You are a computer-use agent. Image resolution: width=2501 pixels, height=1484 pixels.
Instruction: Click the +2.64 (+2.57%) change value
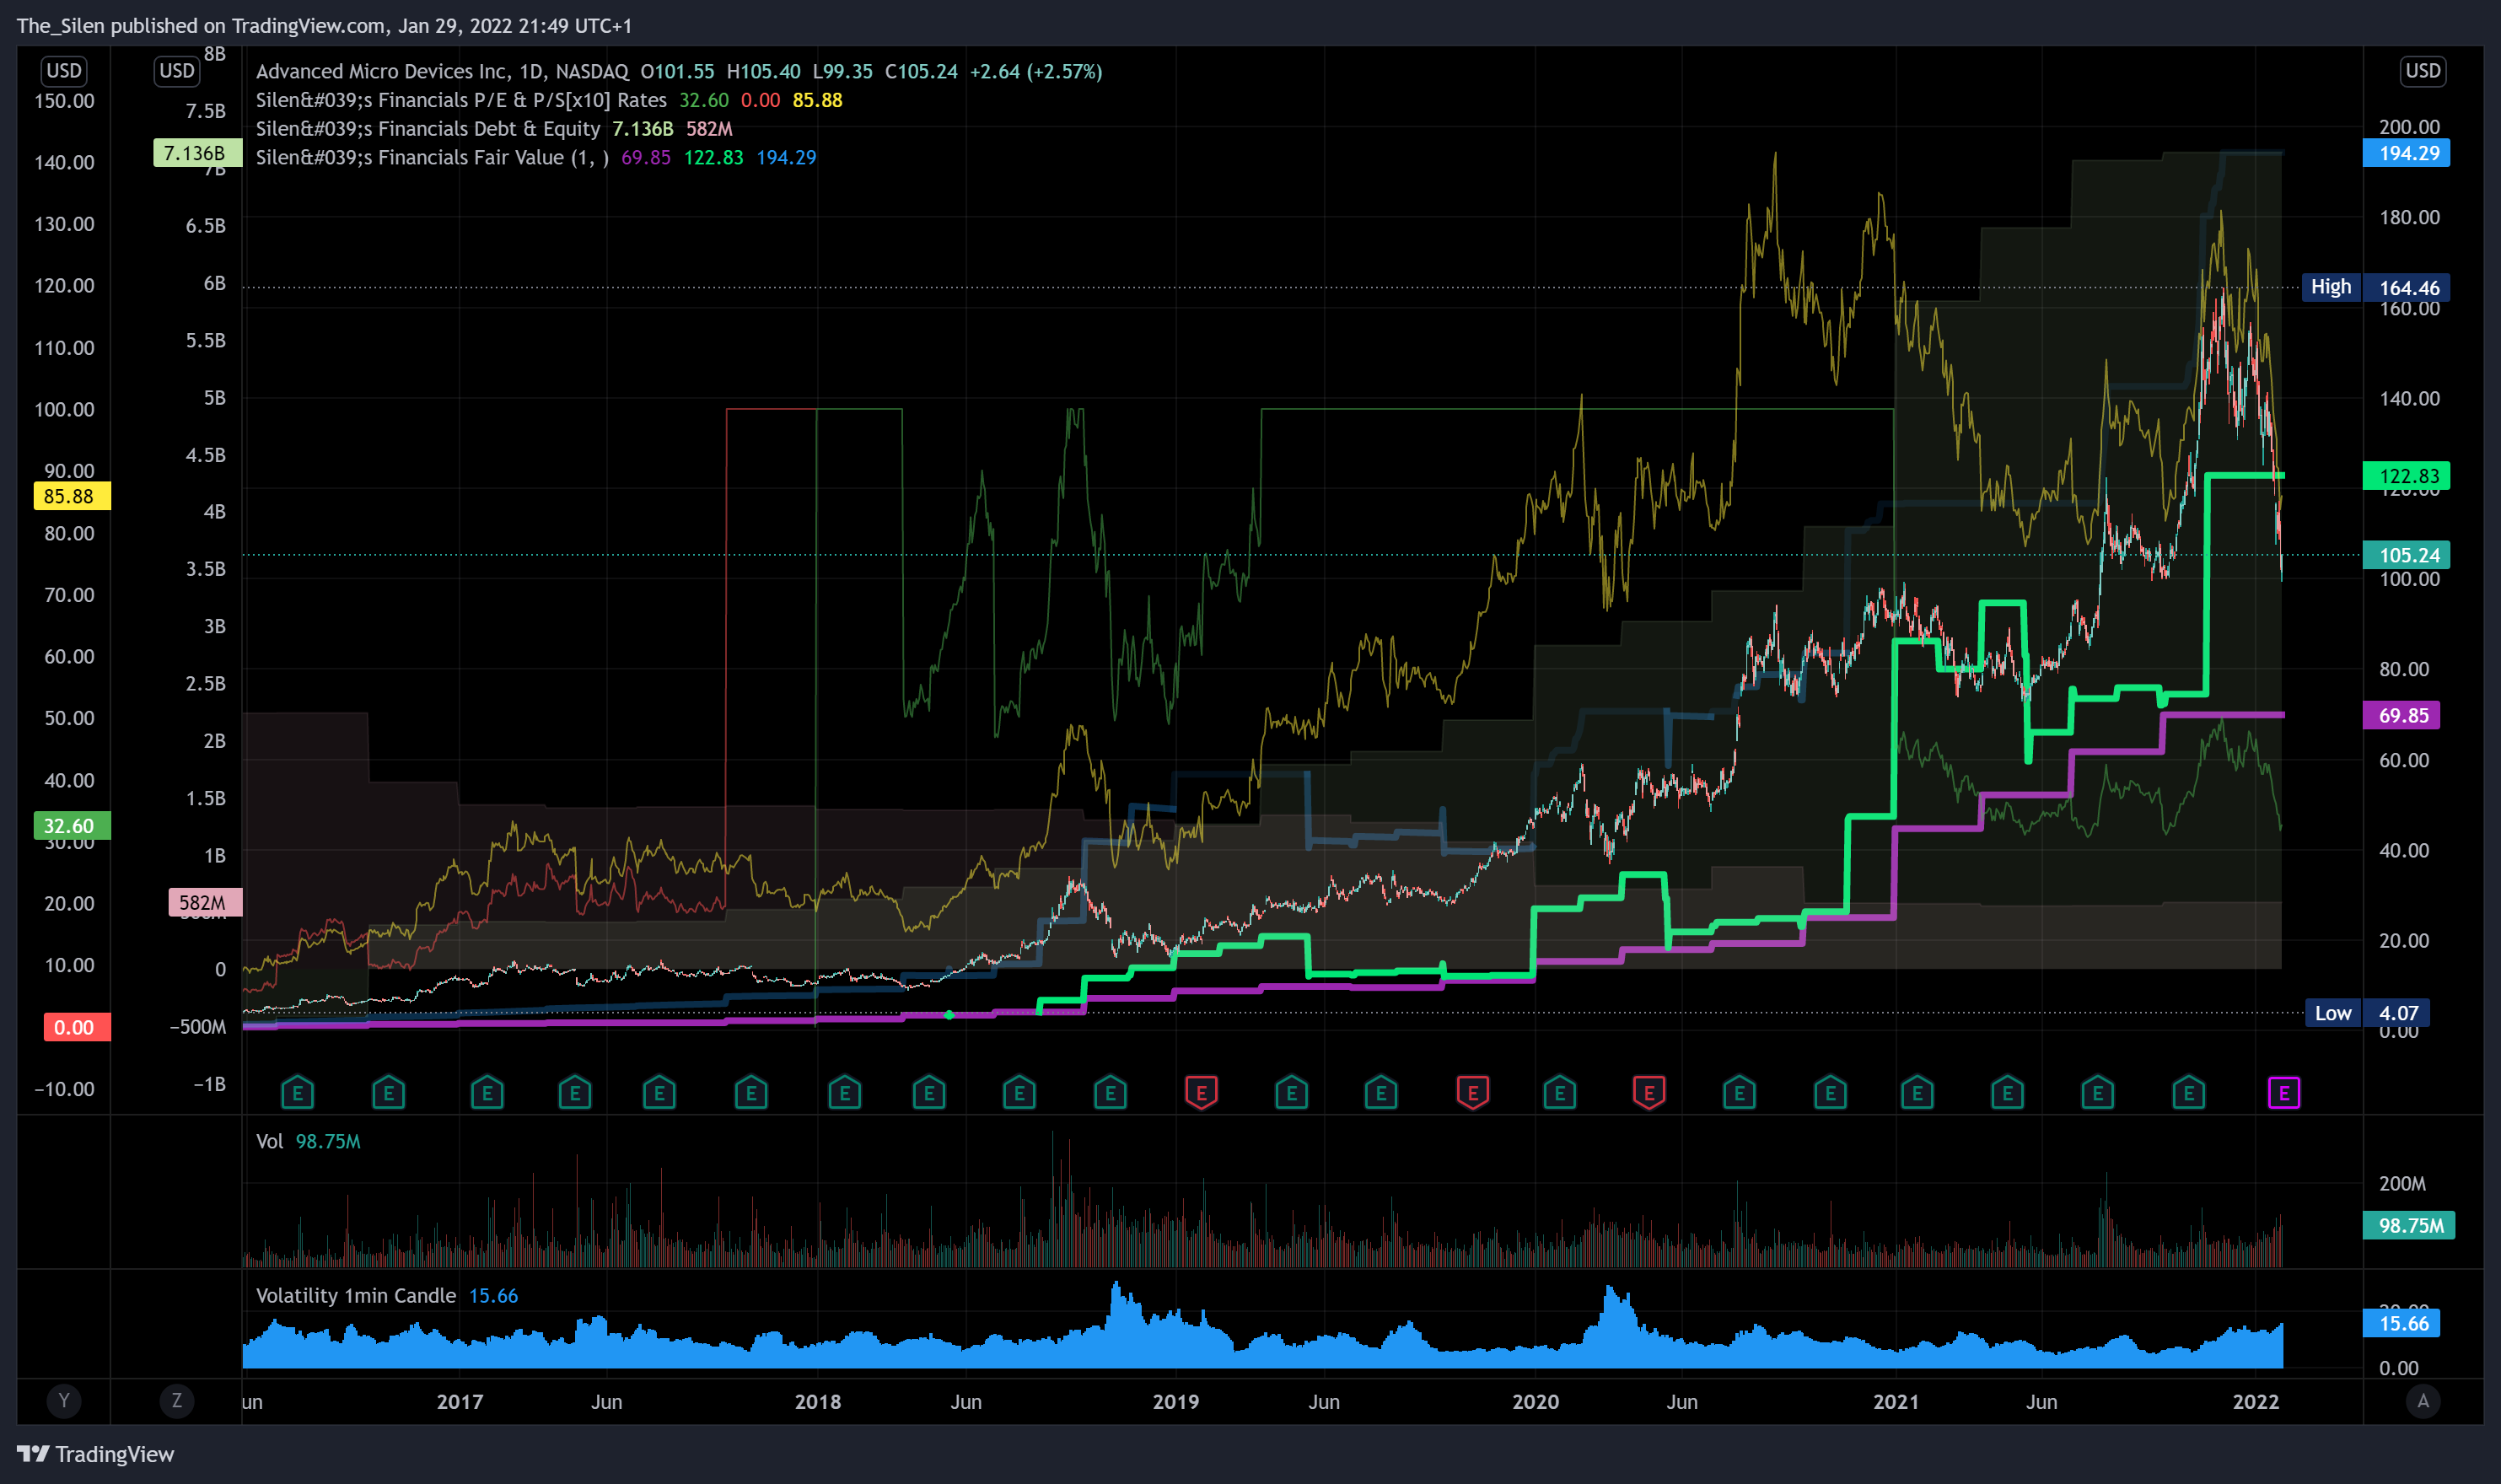tap(1036, 71)
